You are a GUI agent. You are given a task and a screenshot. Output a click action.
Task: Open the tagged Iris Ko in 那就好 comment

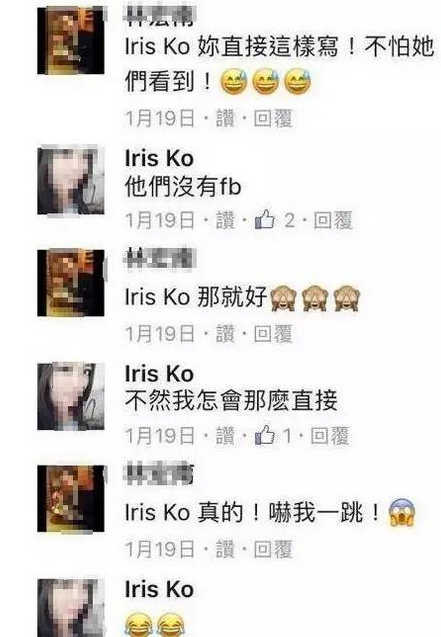pyautogui.click(x=158, y=297)
